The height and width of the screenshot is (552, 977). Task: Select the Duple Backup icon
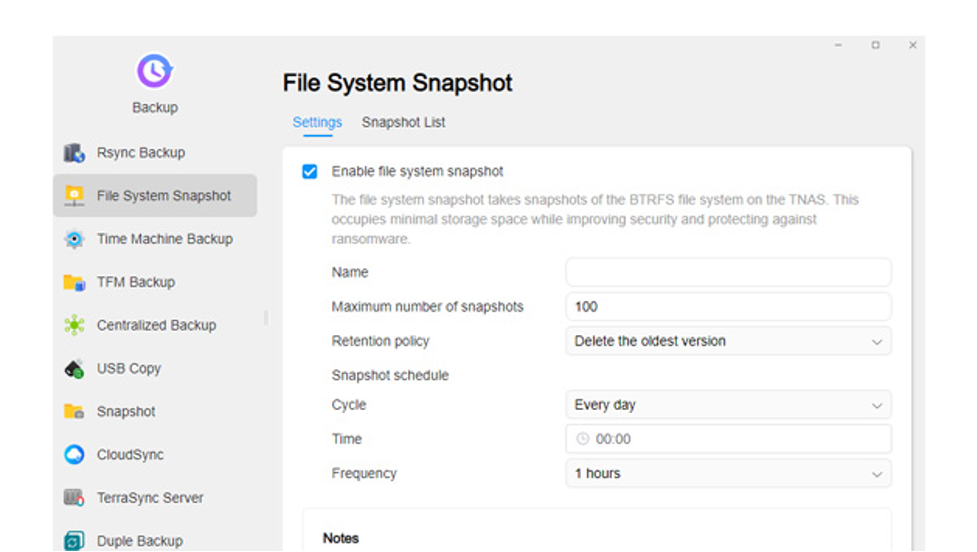74,541
